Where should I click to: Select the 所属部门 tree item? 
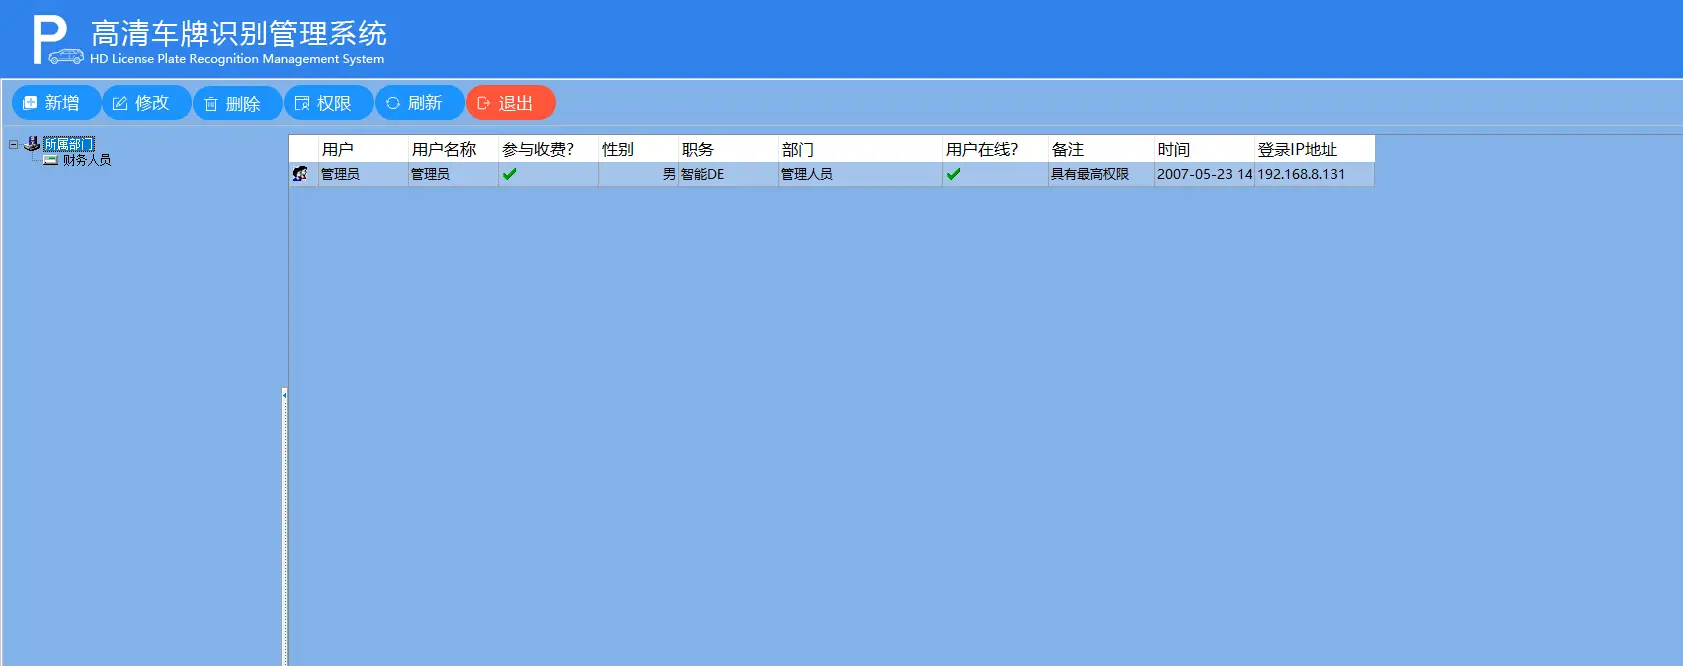pyautogui.click(x=68, y=144)
